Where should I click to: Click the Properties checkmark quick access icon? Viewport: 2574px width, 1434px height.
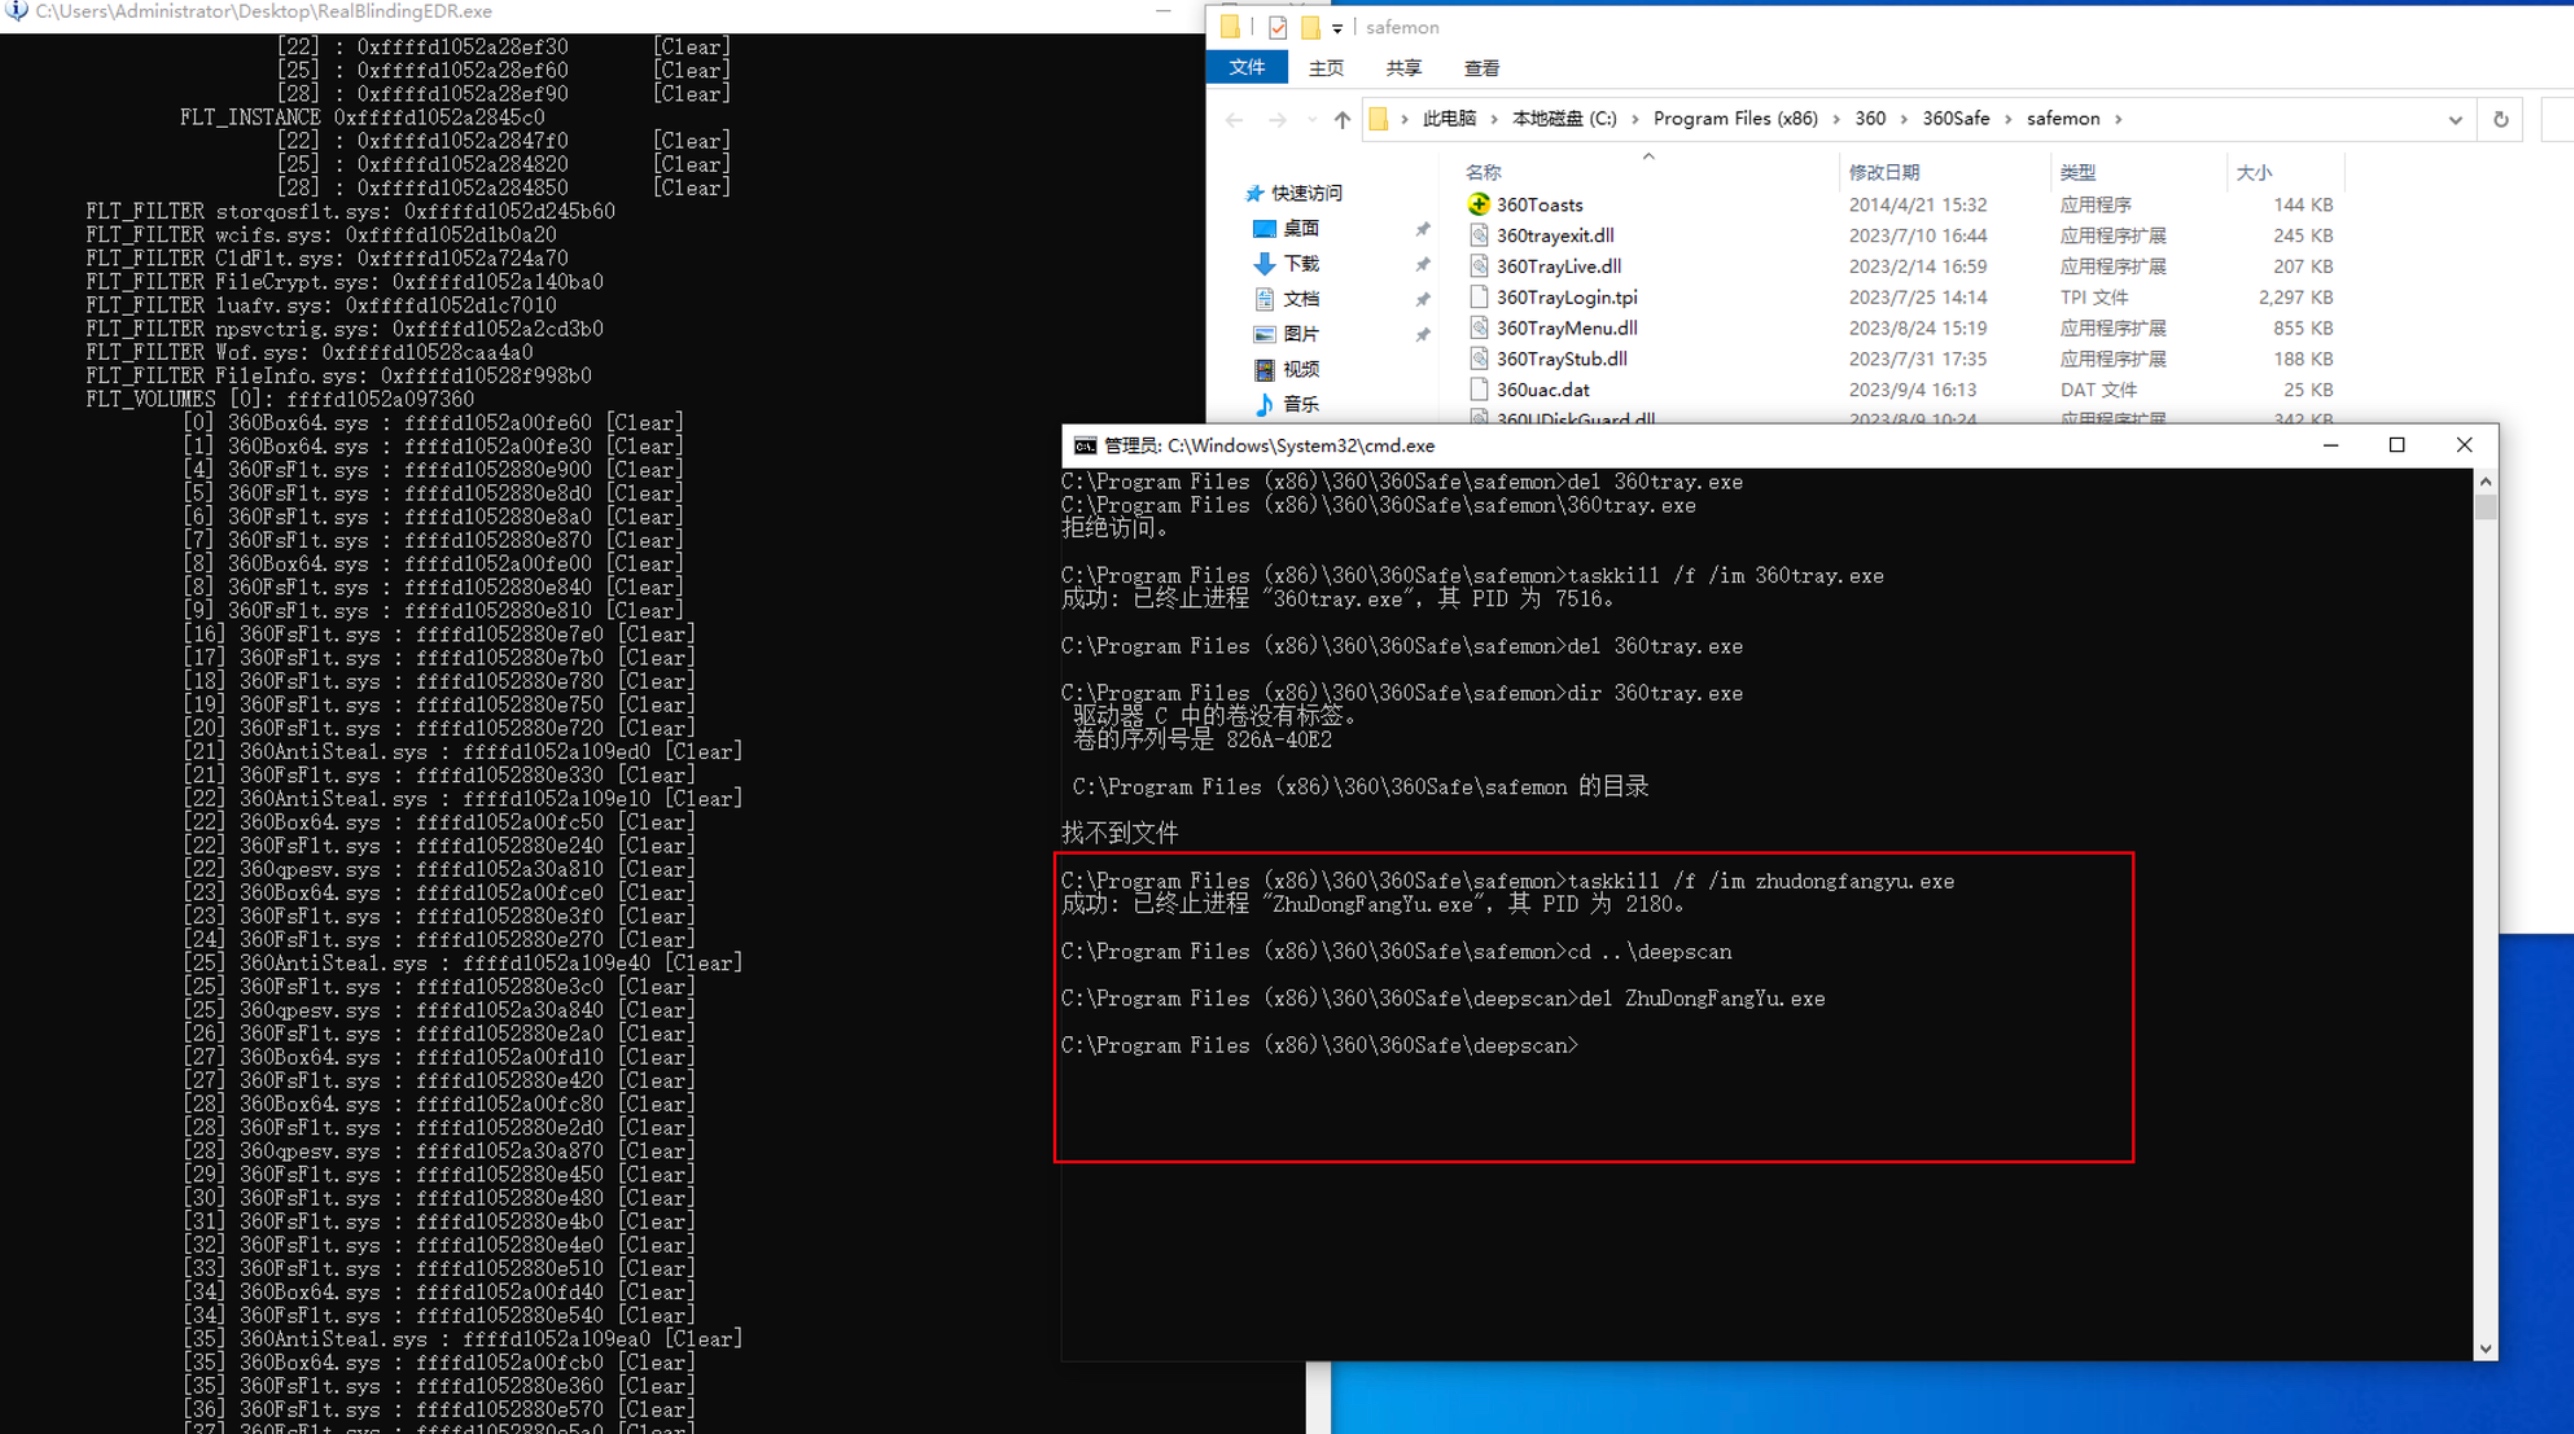point(1277,27)
